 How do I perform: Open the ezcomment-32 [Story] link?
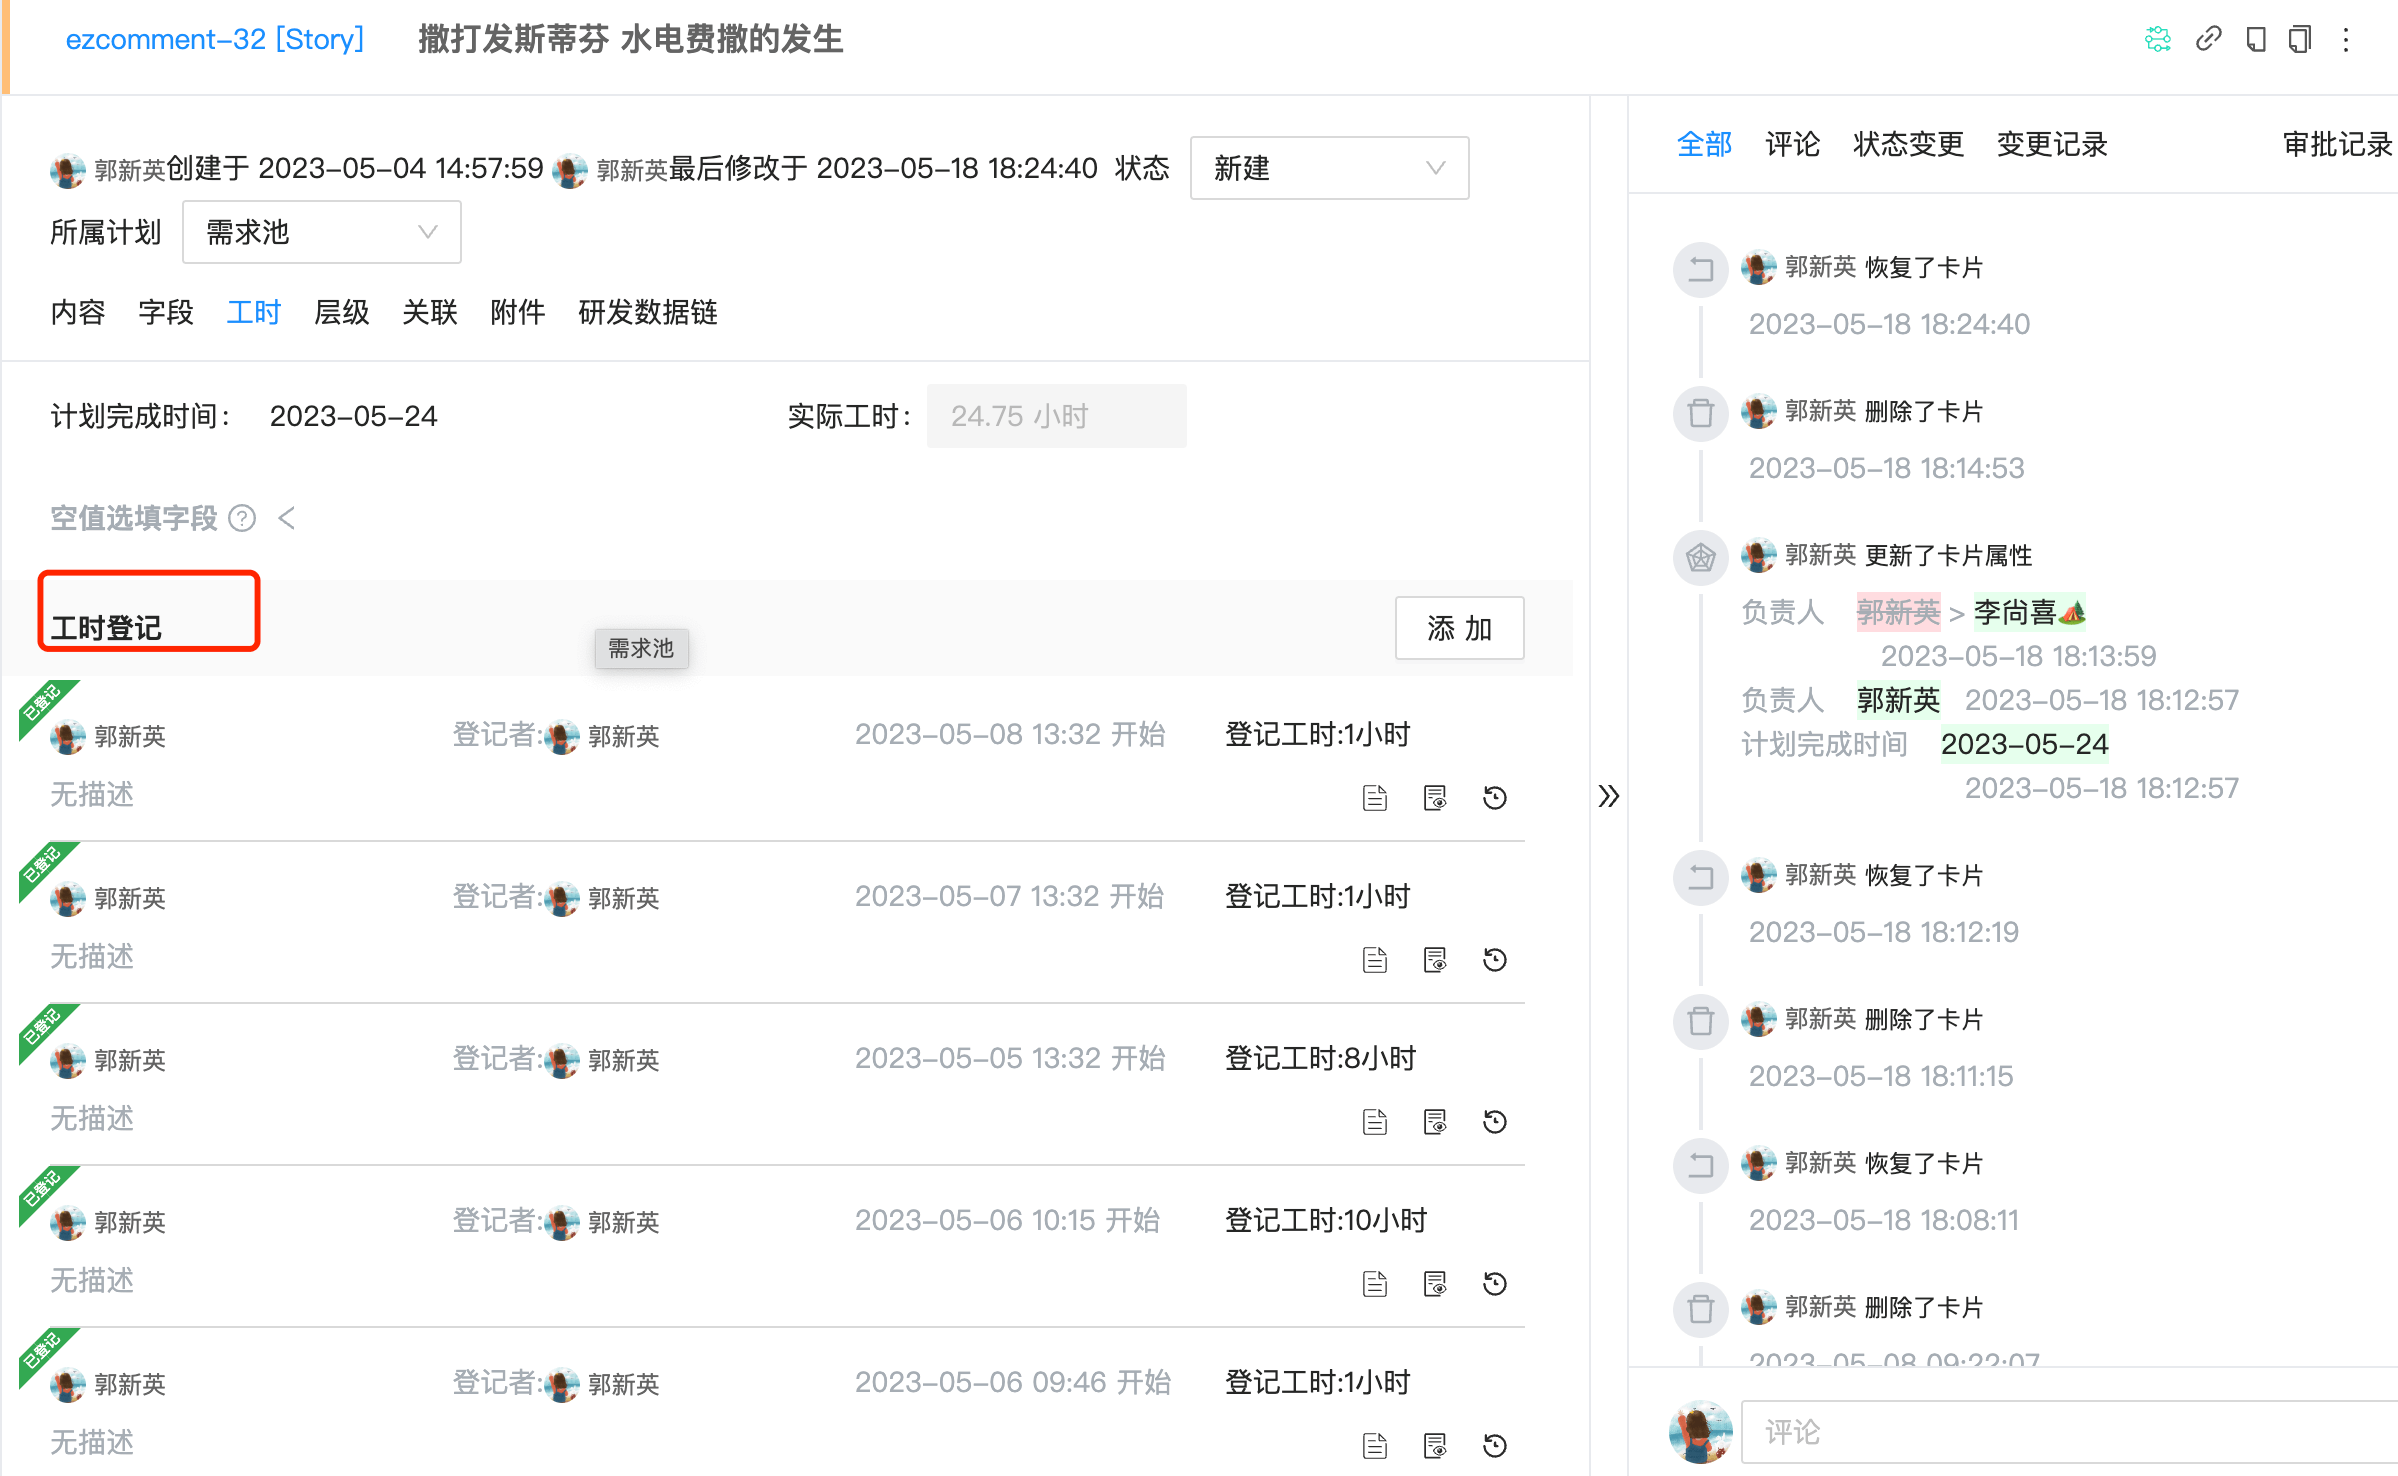215,40
